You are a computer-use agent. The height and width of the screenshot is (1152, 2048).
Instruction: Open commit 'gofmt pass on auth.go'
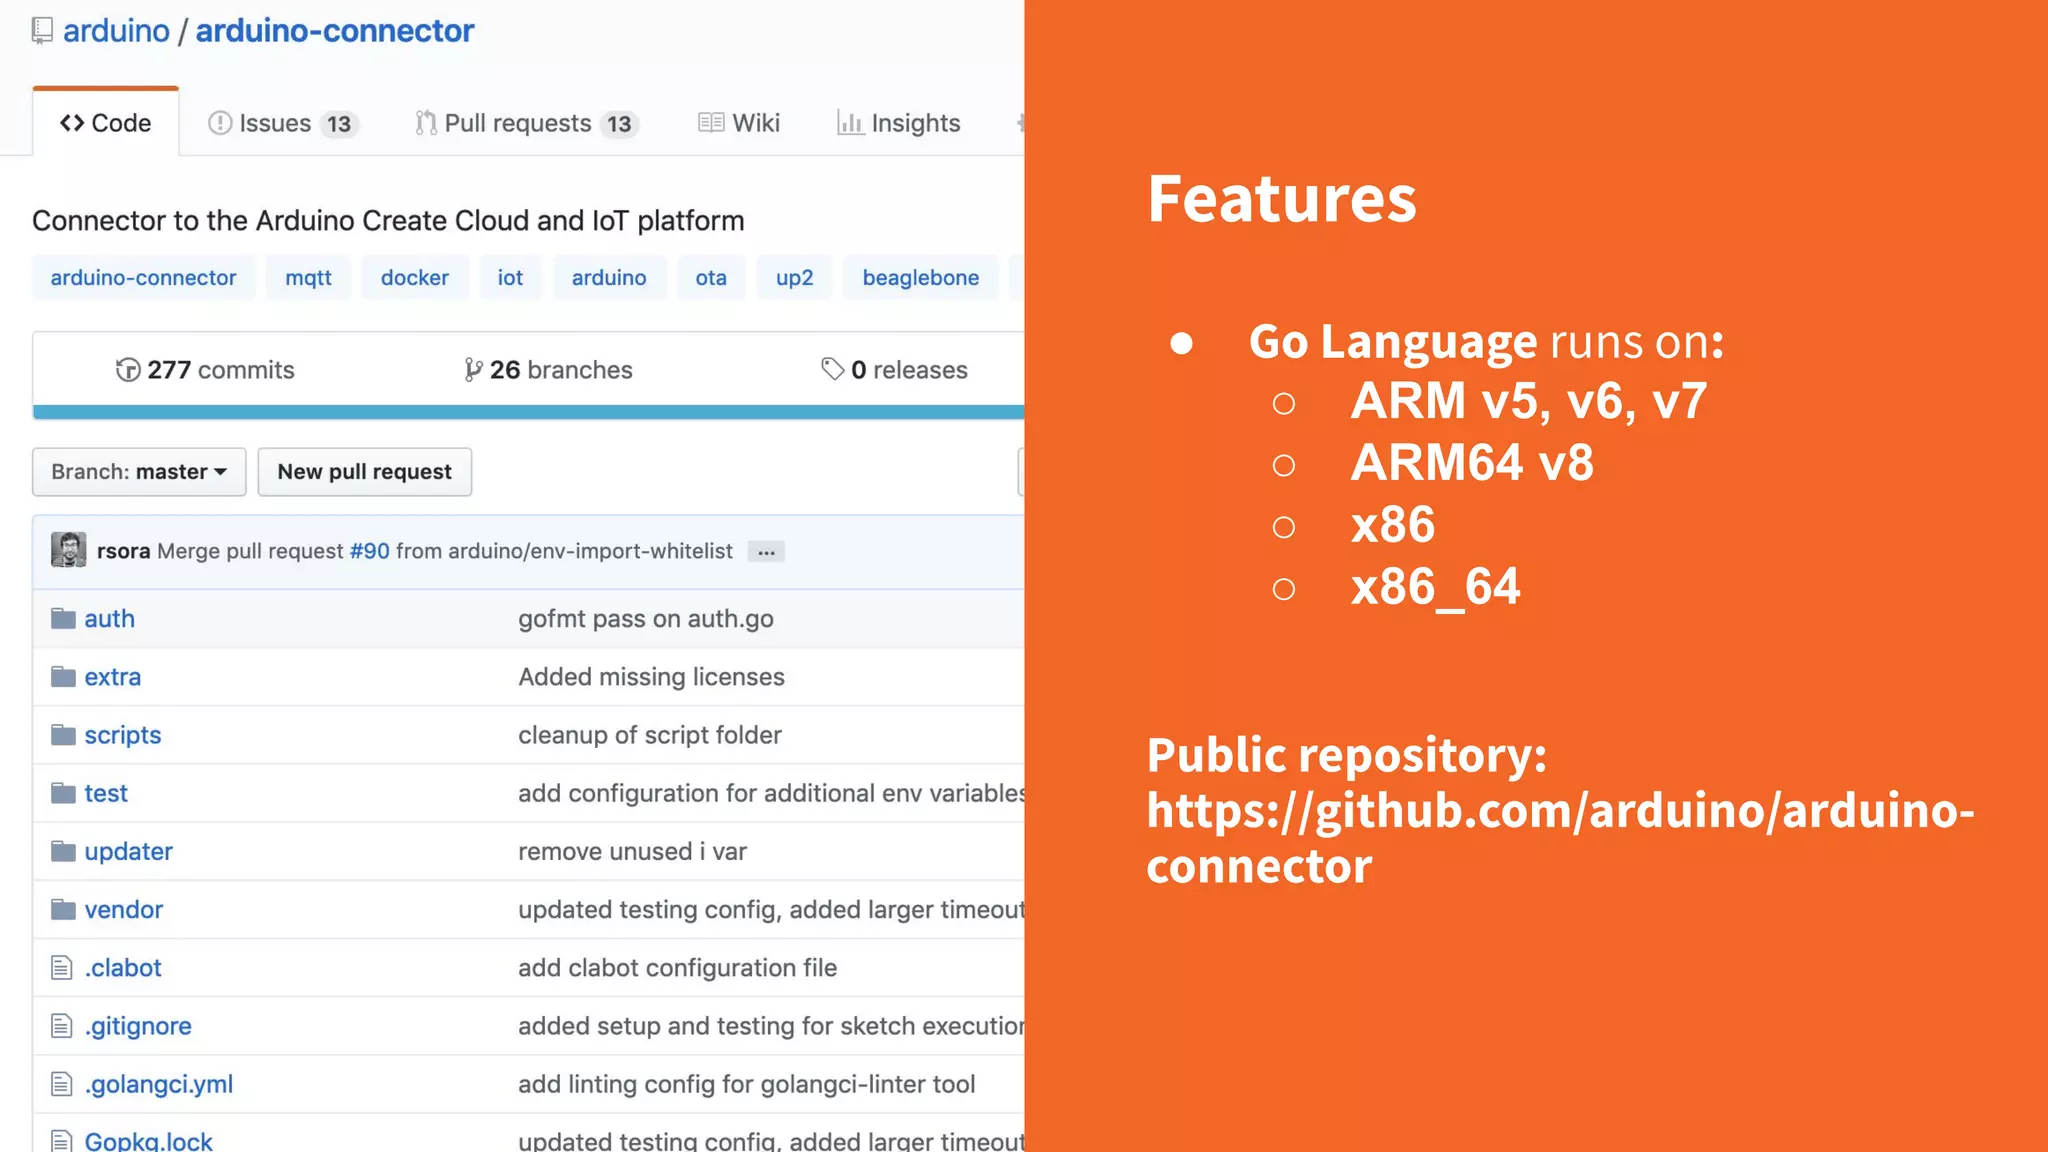point(645,619)
